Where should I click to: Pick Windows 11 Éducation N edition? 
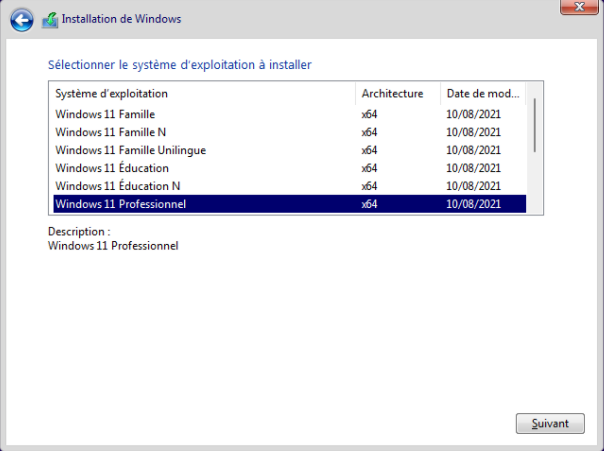[x=118, y=186]
